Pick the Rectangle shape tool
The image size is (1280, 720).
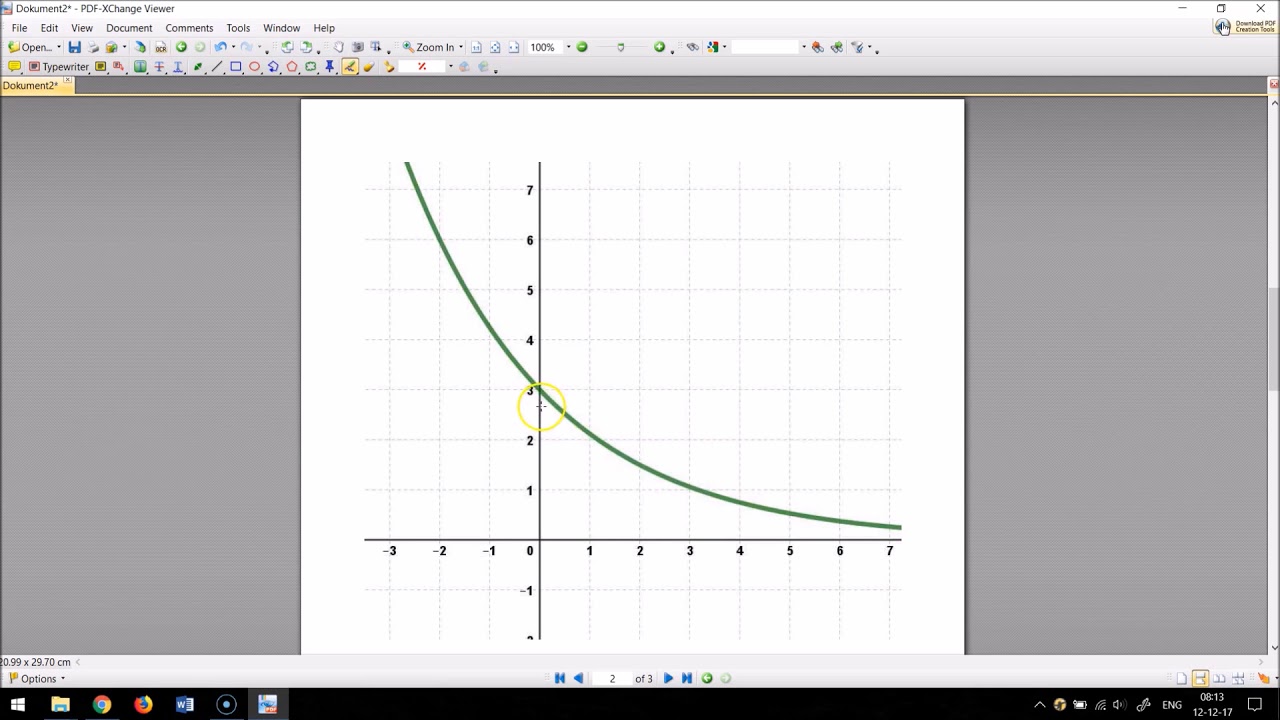[236, 67]
